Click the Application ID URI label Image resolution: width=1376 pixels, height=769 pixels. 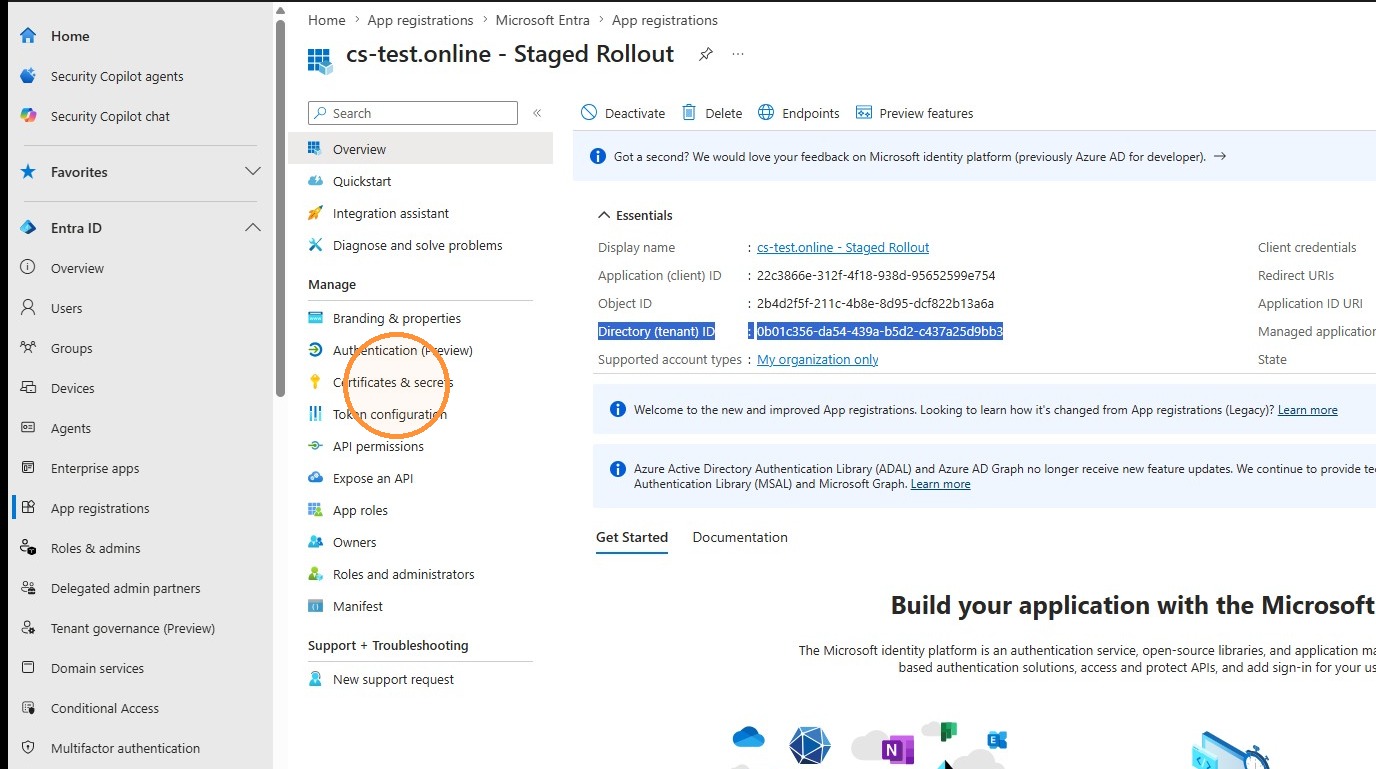coord(1310,303)
